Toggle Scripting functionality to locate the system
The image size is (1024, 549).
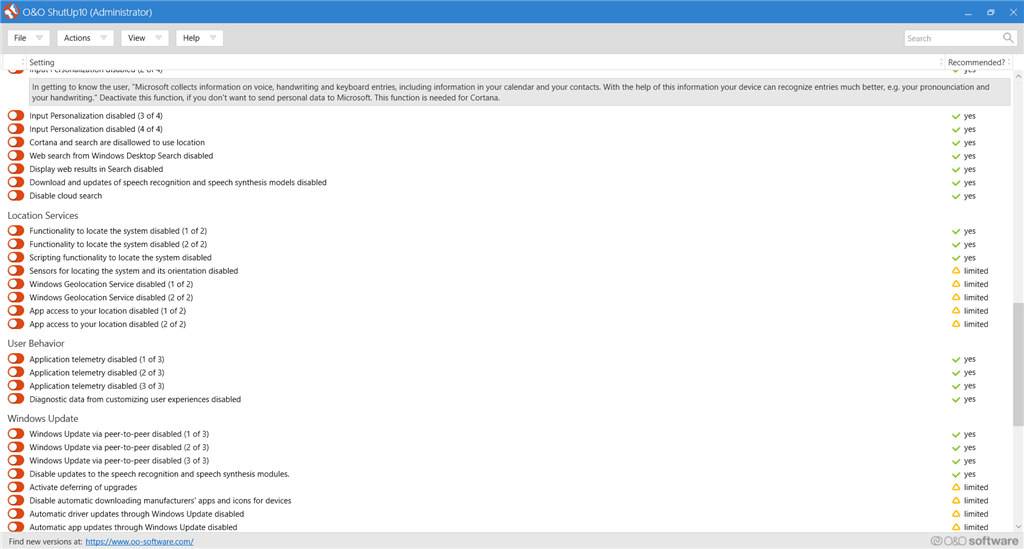[x=16, y=257]
